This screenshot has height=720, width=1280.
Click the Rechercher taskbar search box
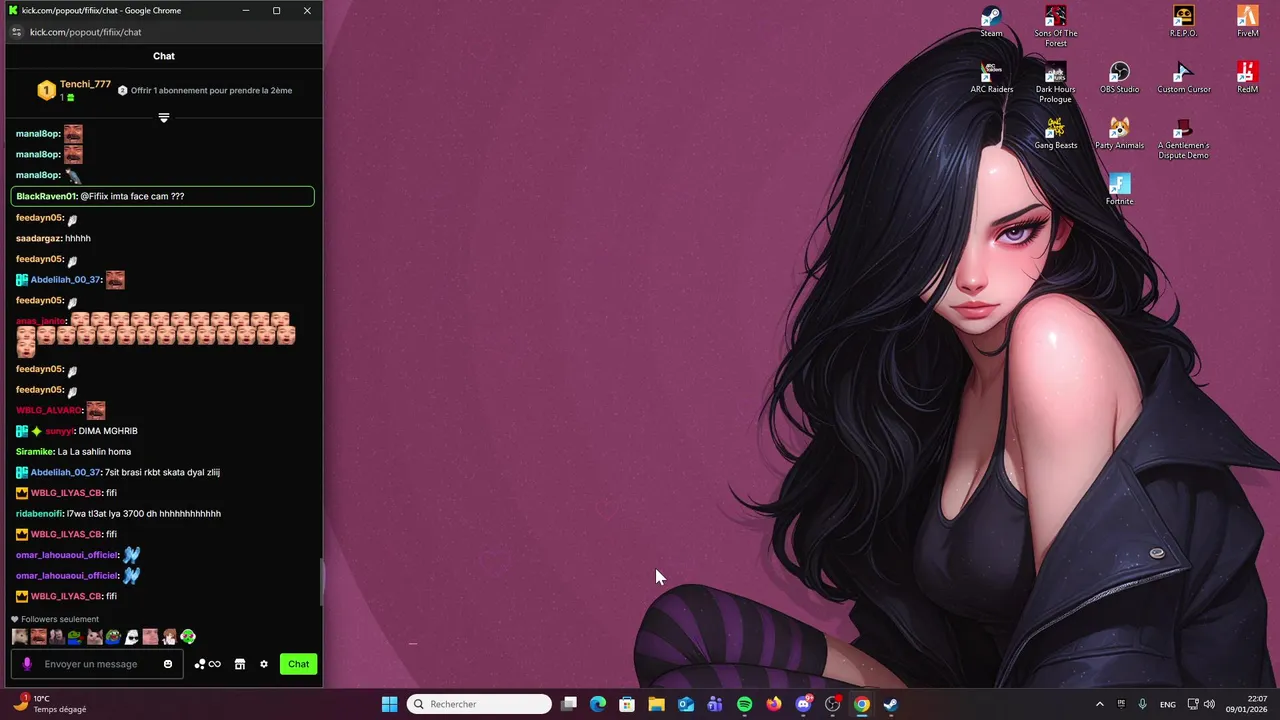click(x=479, y=704)
